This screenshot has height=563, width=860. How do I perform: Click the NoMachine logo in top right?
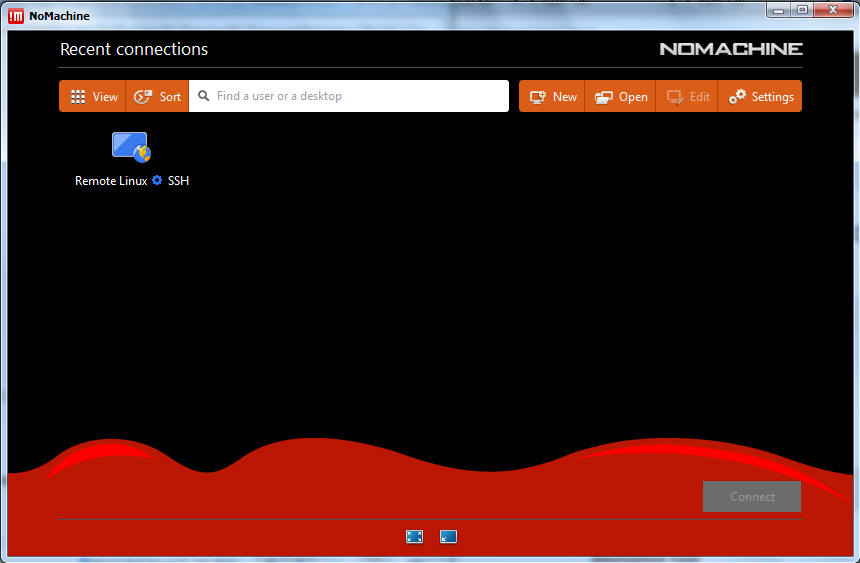(x=730, y=49)
